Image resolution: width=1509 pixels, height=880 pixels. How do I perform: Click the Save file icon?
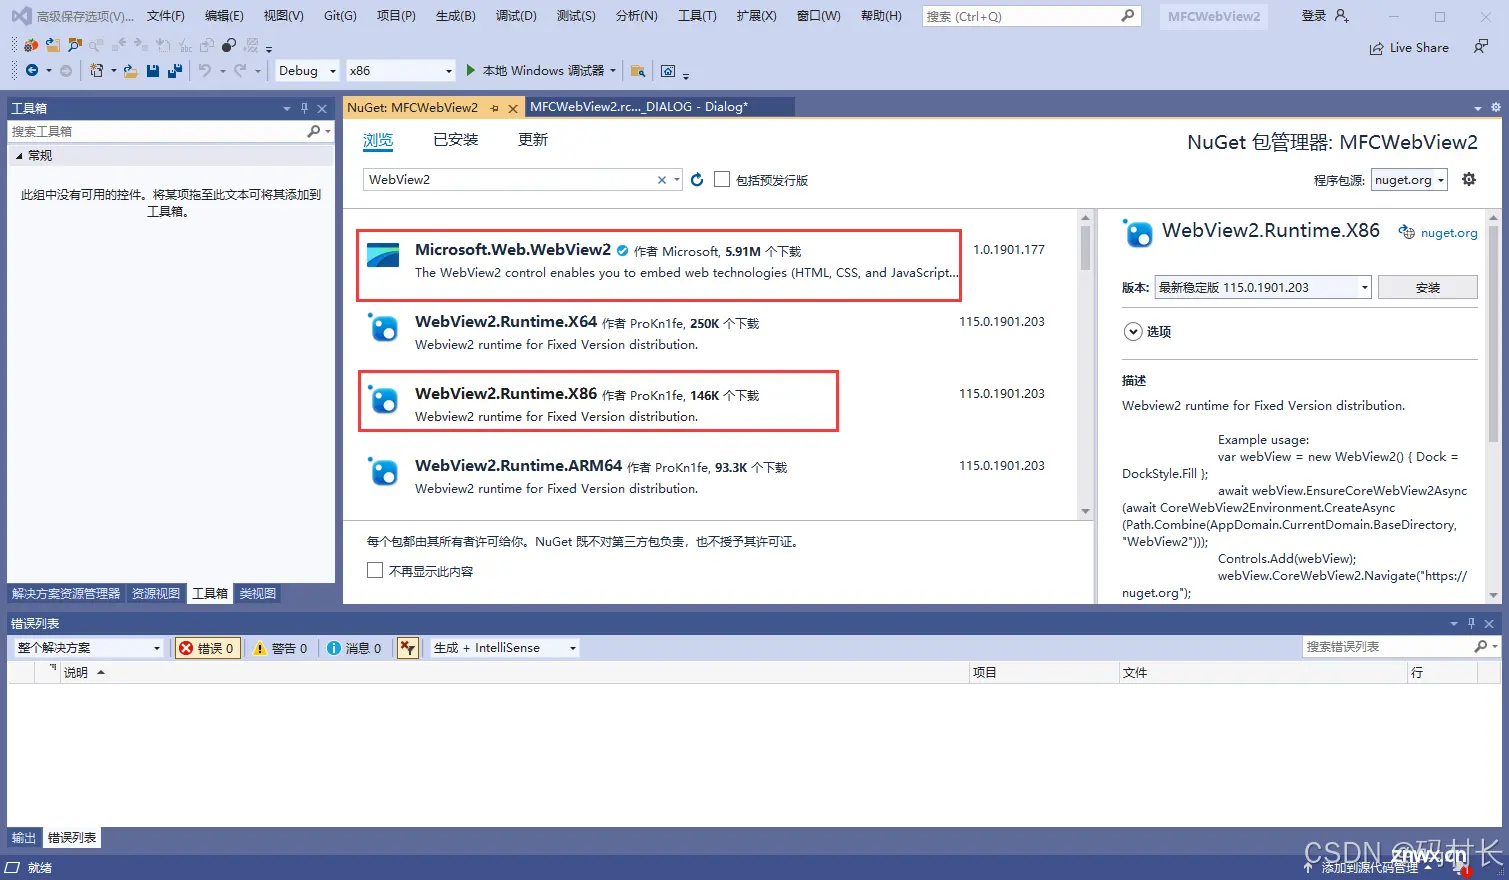pyautogui.click(x=153, y=70)
